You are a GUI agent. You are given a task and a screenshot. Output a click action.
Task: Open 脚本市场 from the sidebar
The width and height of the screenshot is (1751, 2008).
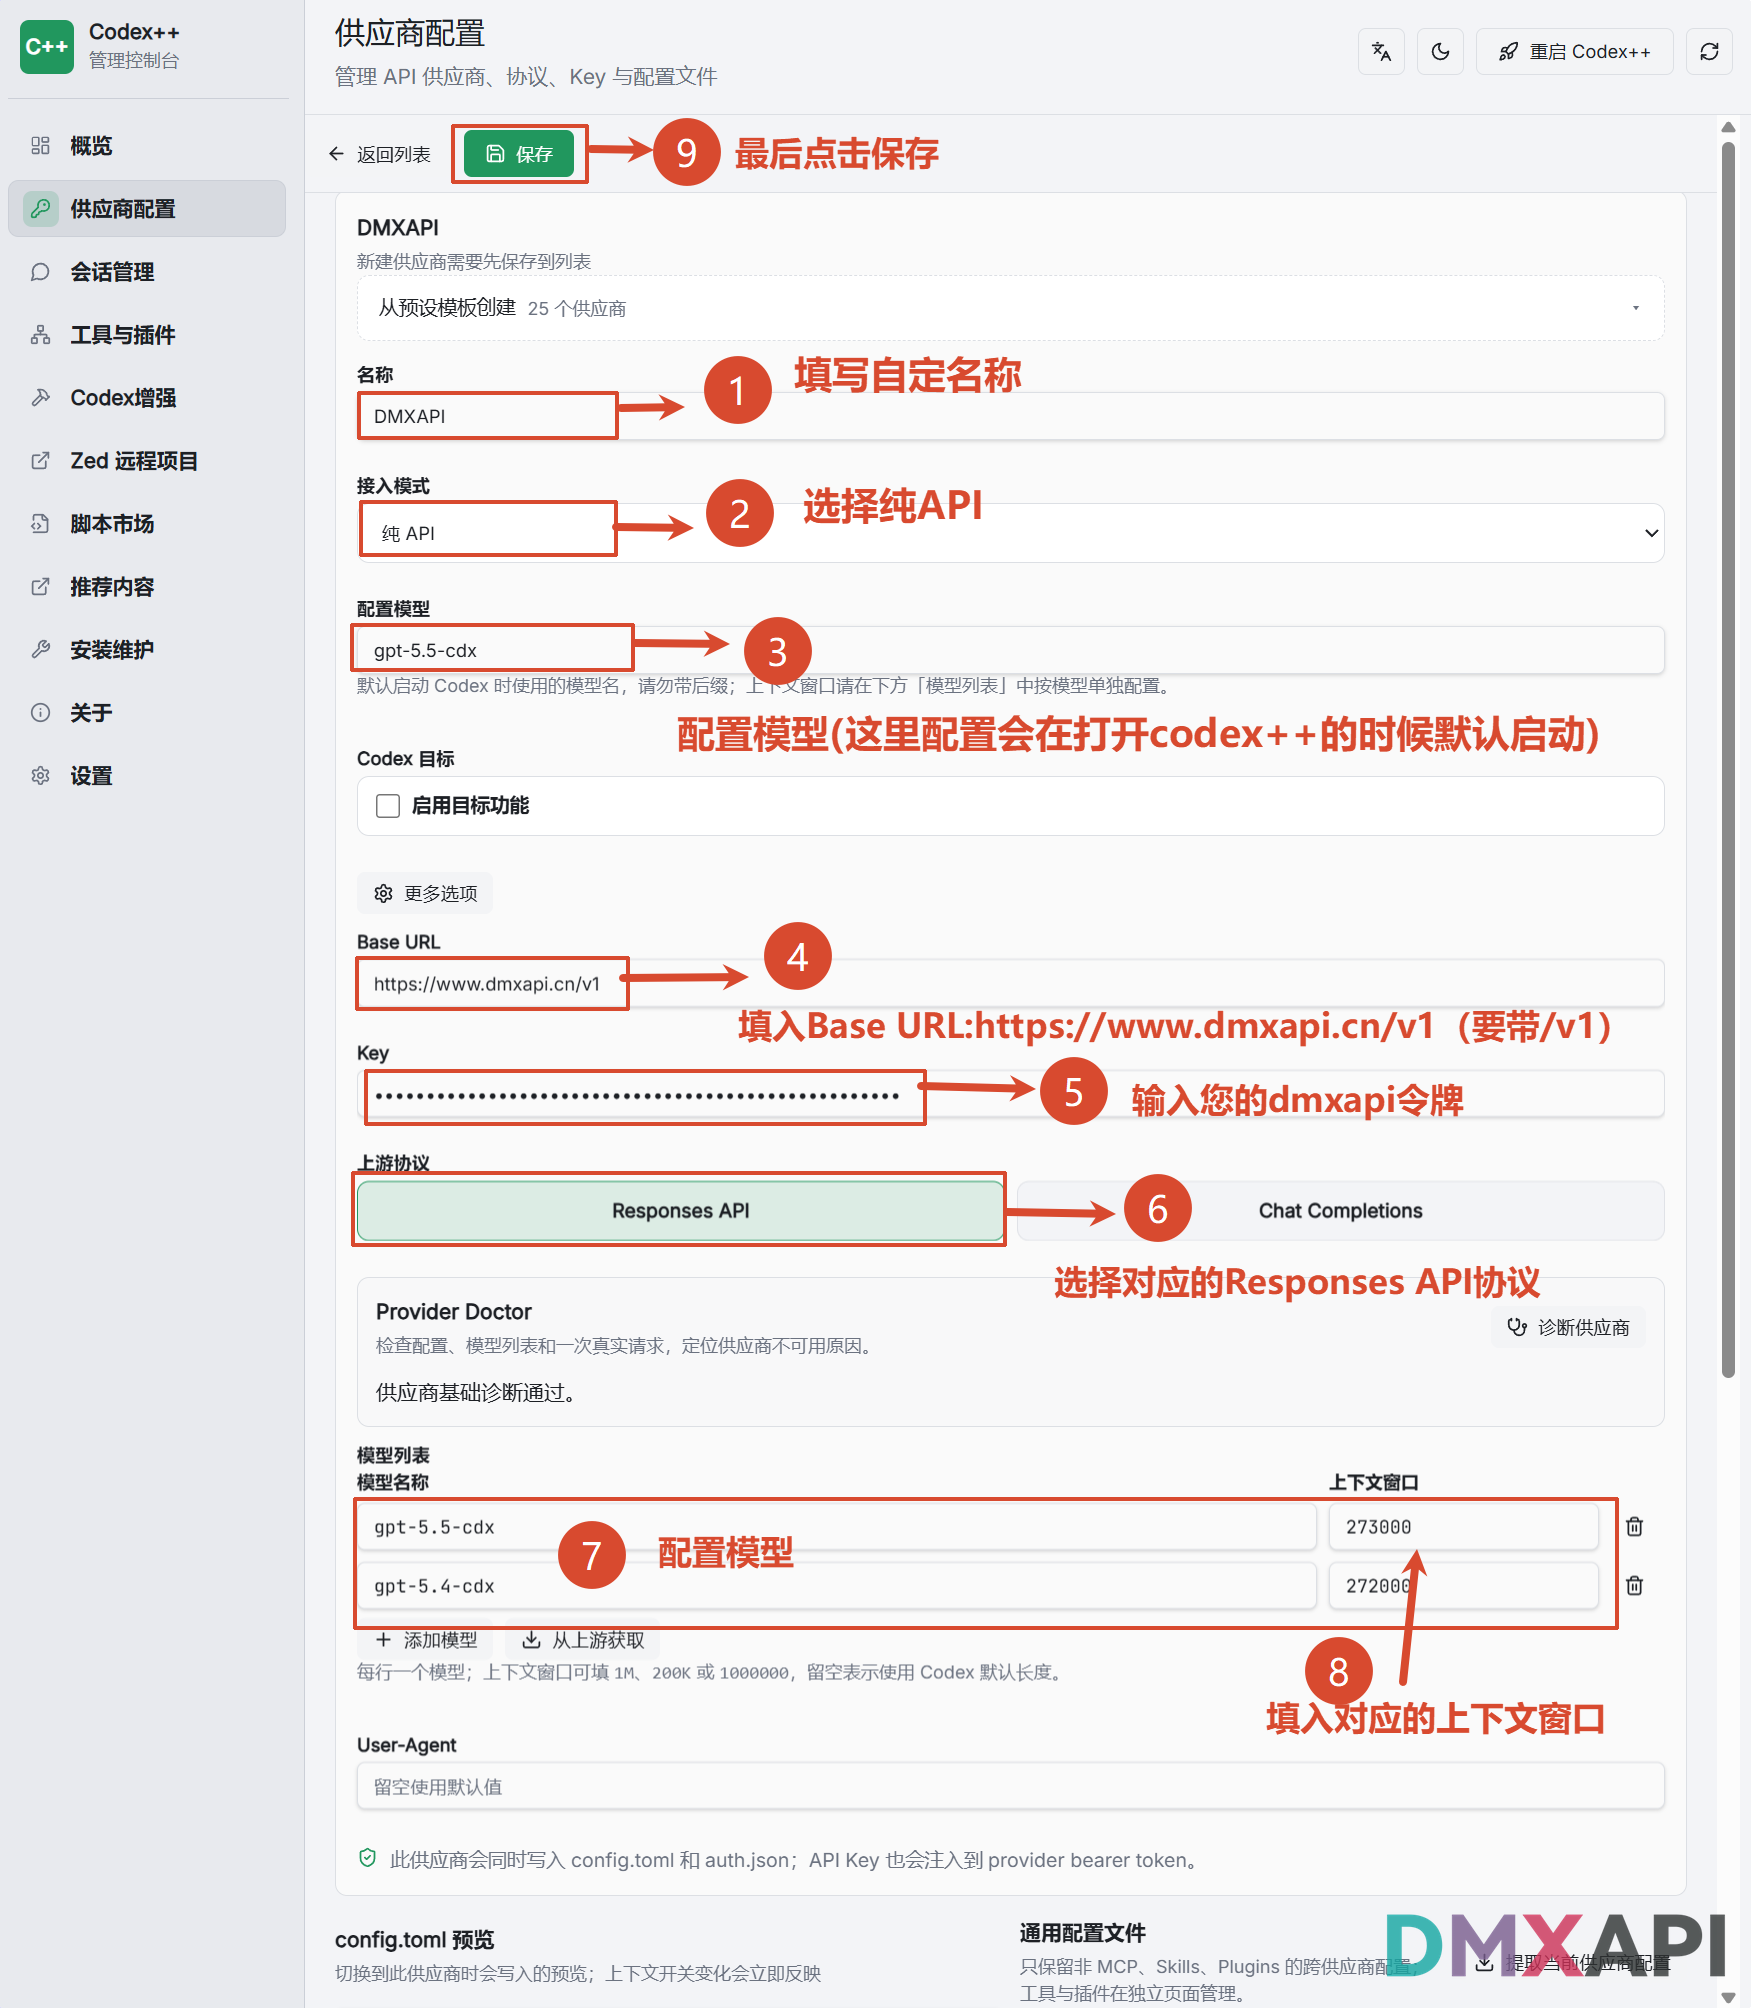coord(147,524)
